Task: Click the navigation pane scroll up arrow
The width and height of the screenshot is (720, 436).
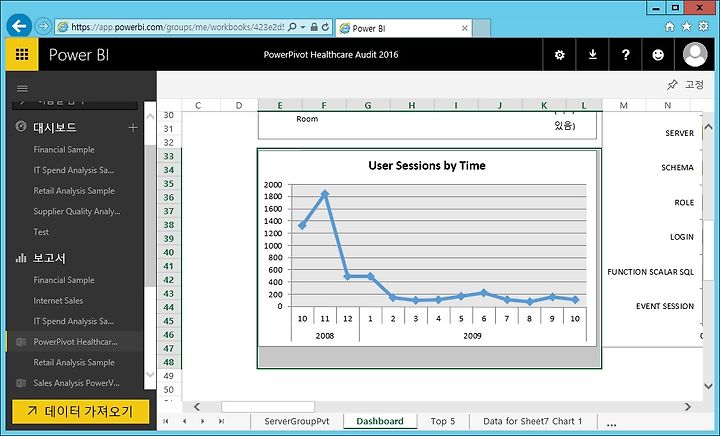Action: pos(150,117)
